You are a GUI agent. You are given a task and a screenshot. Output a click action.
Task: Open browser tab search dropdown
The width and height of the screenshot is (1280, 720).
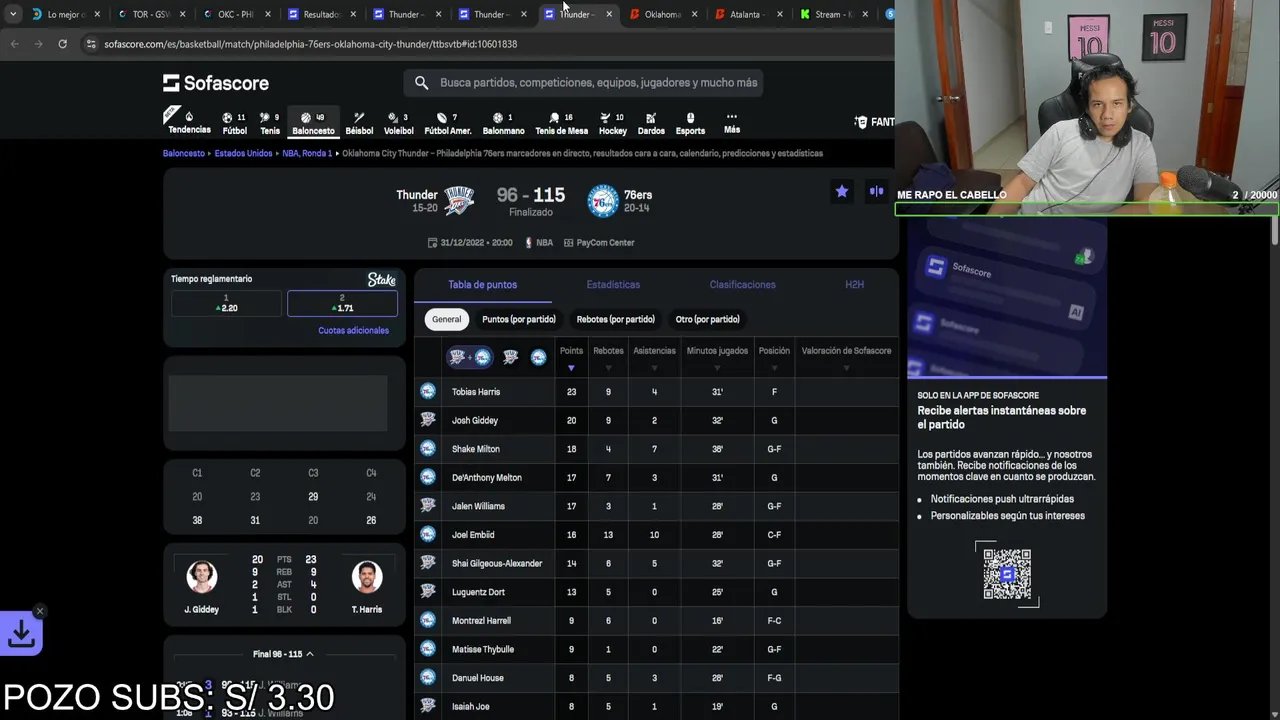point(12,14)
